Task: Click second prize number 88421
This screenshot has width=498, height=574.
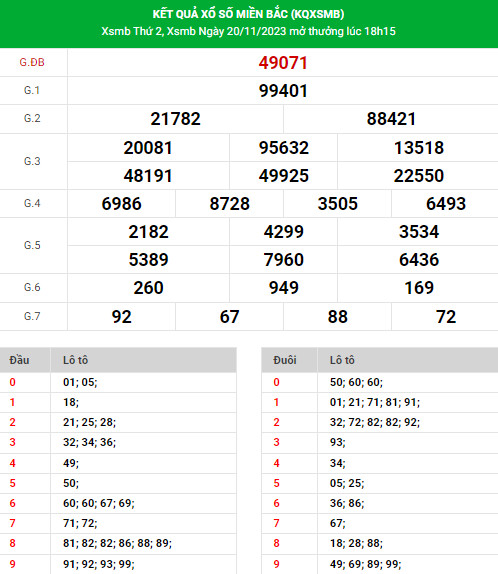Action: [391, 119]
